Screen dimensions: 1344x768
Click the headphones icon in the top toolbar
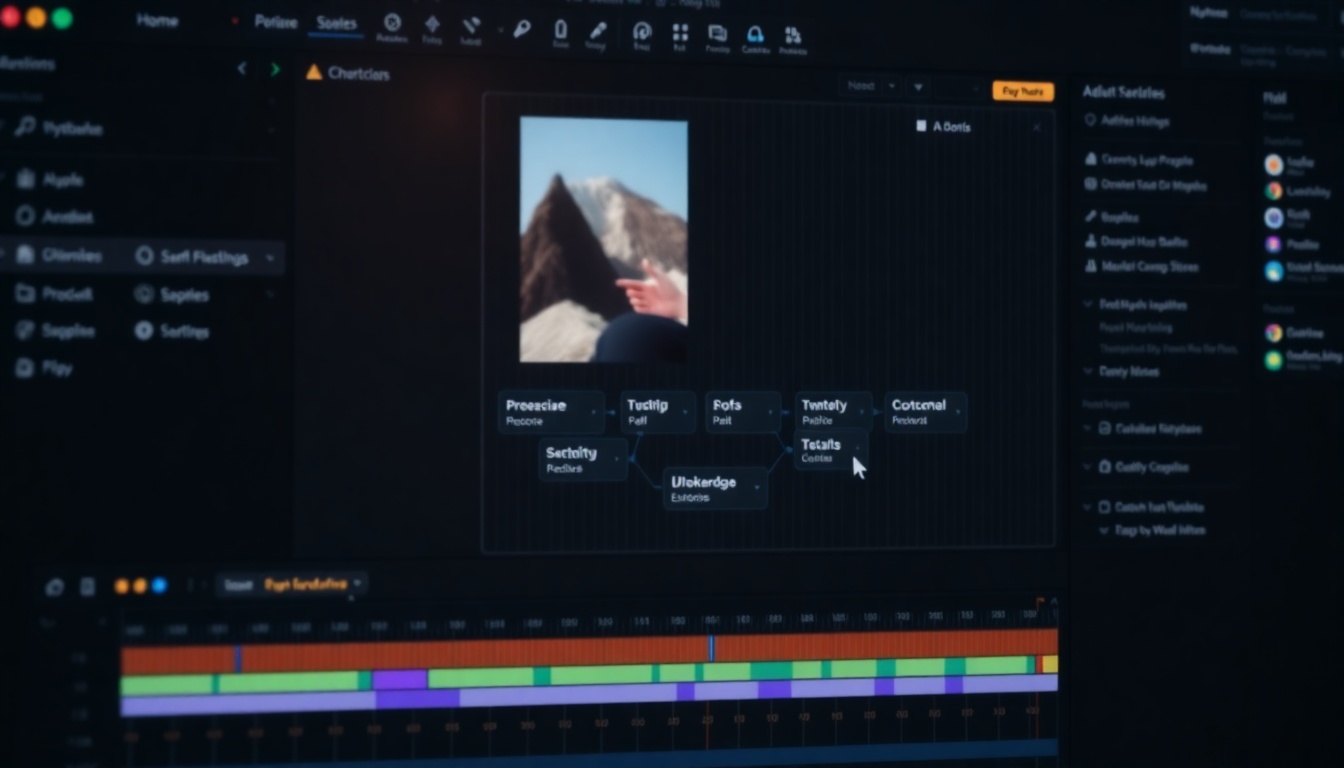coord(755,35)
